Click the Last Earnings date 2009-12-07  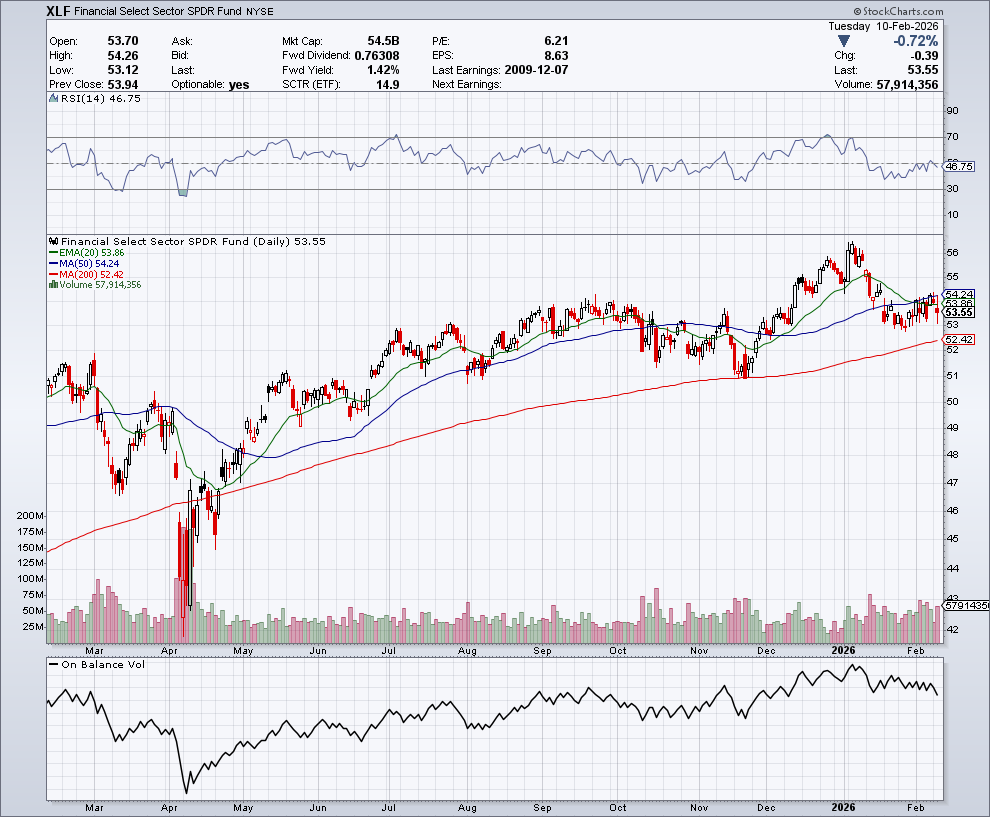(536, 70)
